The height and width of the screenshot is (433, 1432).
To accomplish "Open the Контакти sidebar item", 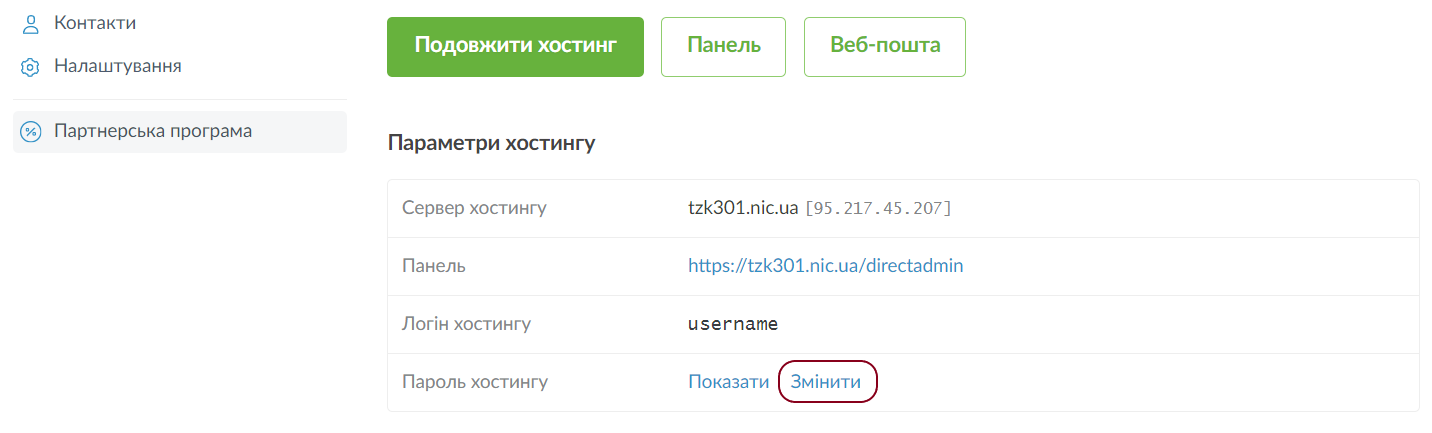I will click(95, 23).
